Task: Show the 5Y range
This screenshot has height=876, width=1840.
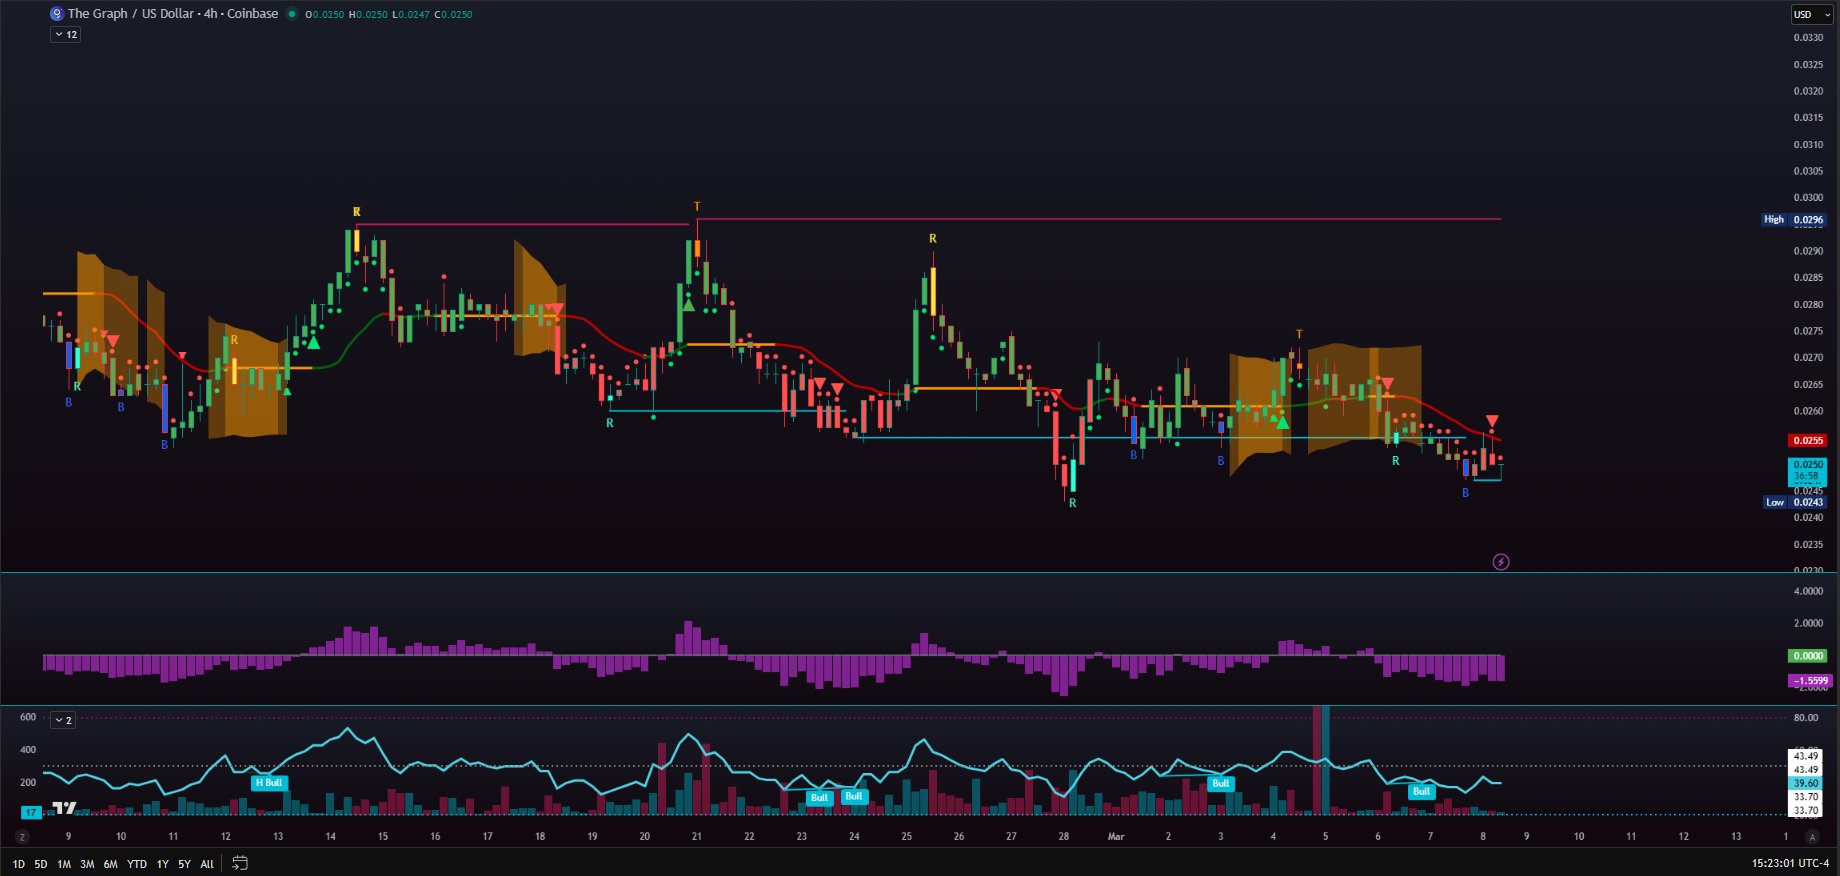Action: pyautogui.click(x=184, y=864)
